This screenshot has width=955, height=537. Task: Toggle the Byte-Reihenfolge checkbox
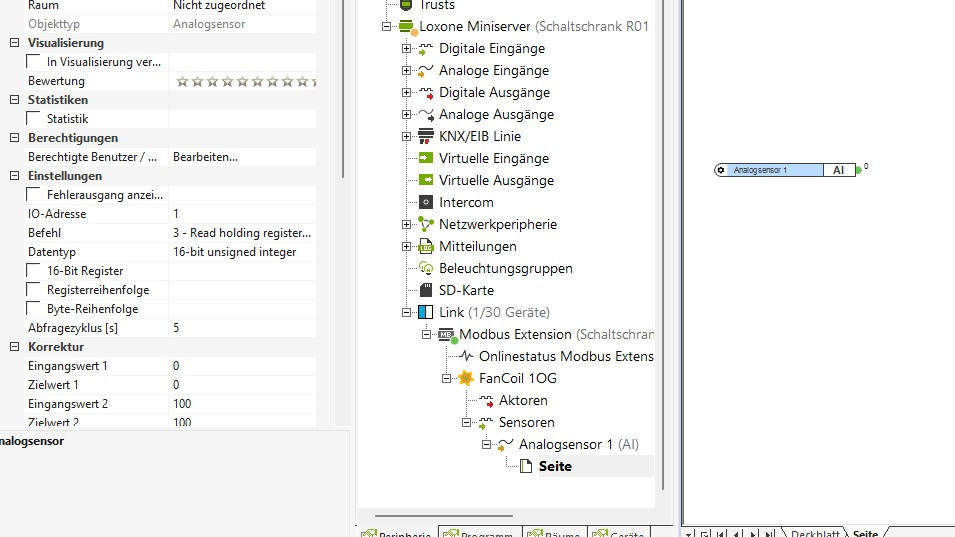(x=33, y=309)
